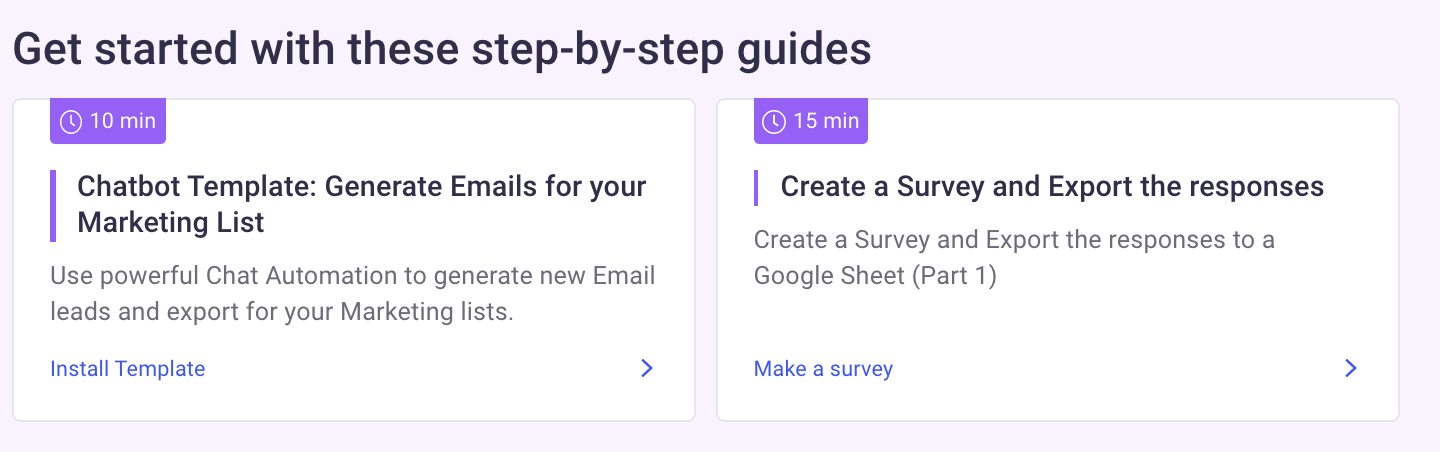Click the clock icon in the 10 min badge
Viewport: 1440px width, 452px height.
point(72,121)
